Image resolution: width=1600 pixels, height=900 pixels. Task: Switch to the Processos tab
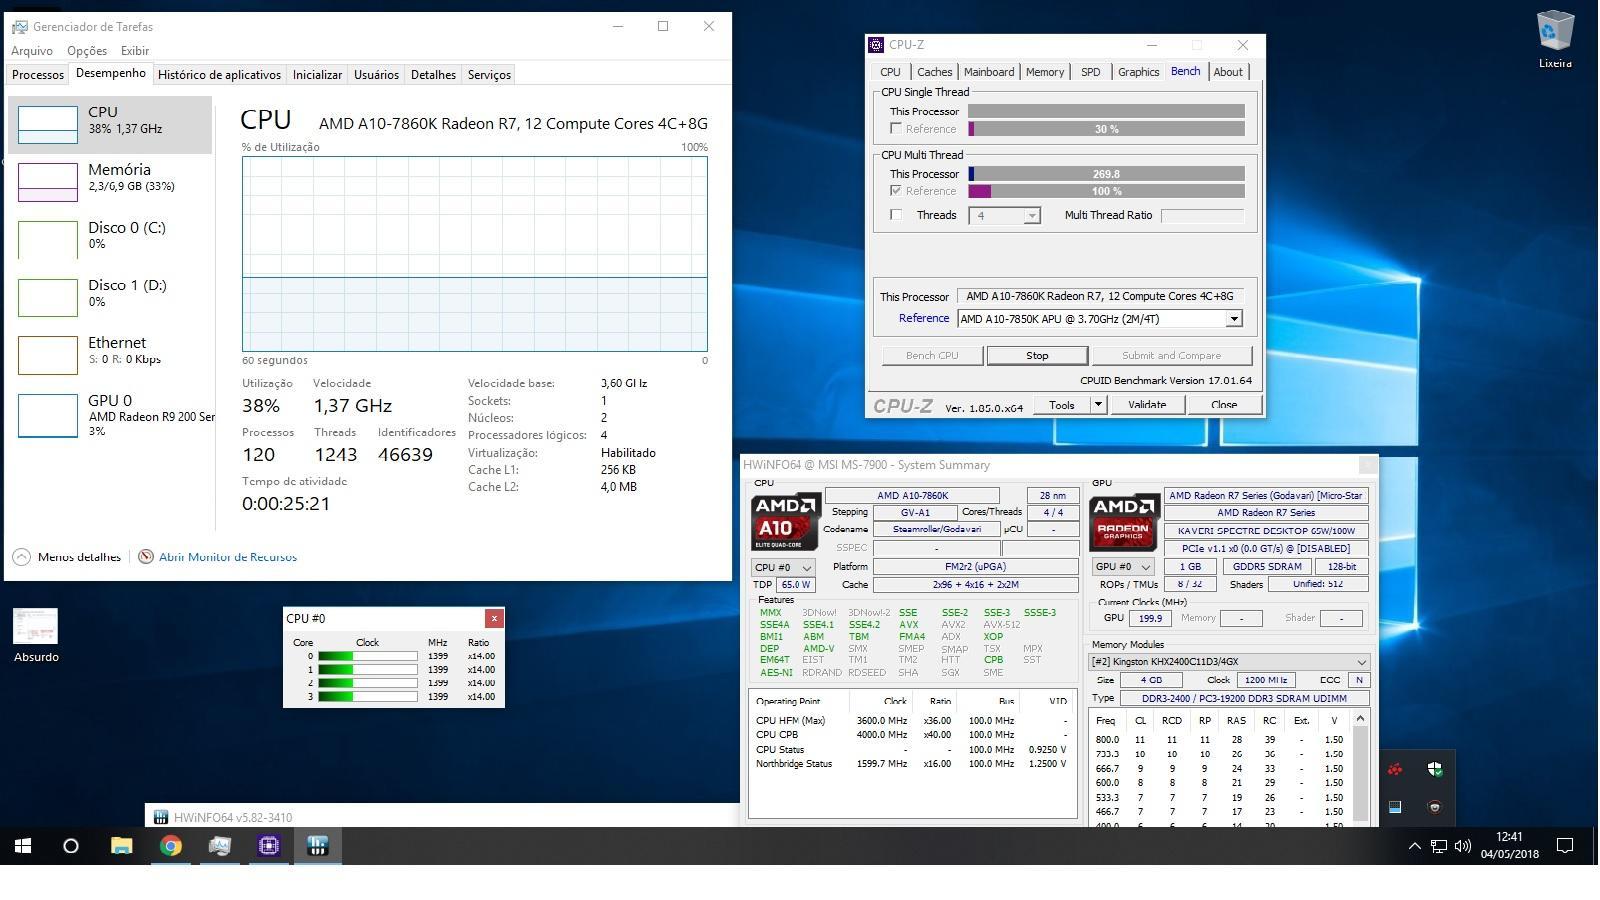38,74
